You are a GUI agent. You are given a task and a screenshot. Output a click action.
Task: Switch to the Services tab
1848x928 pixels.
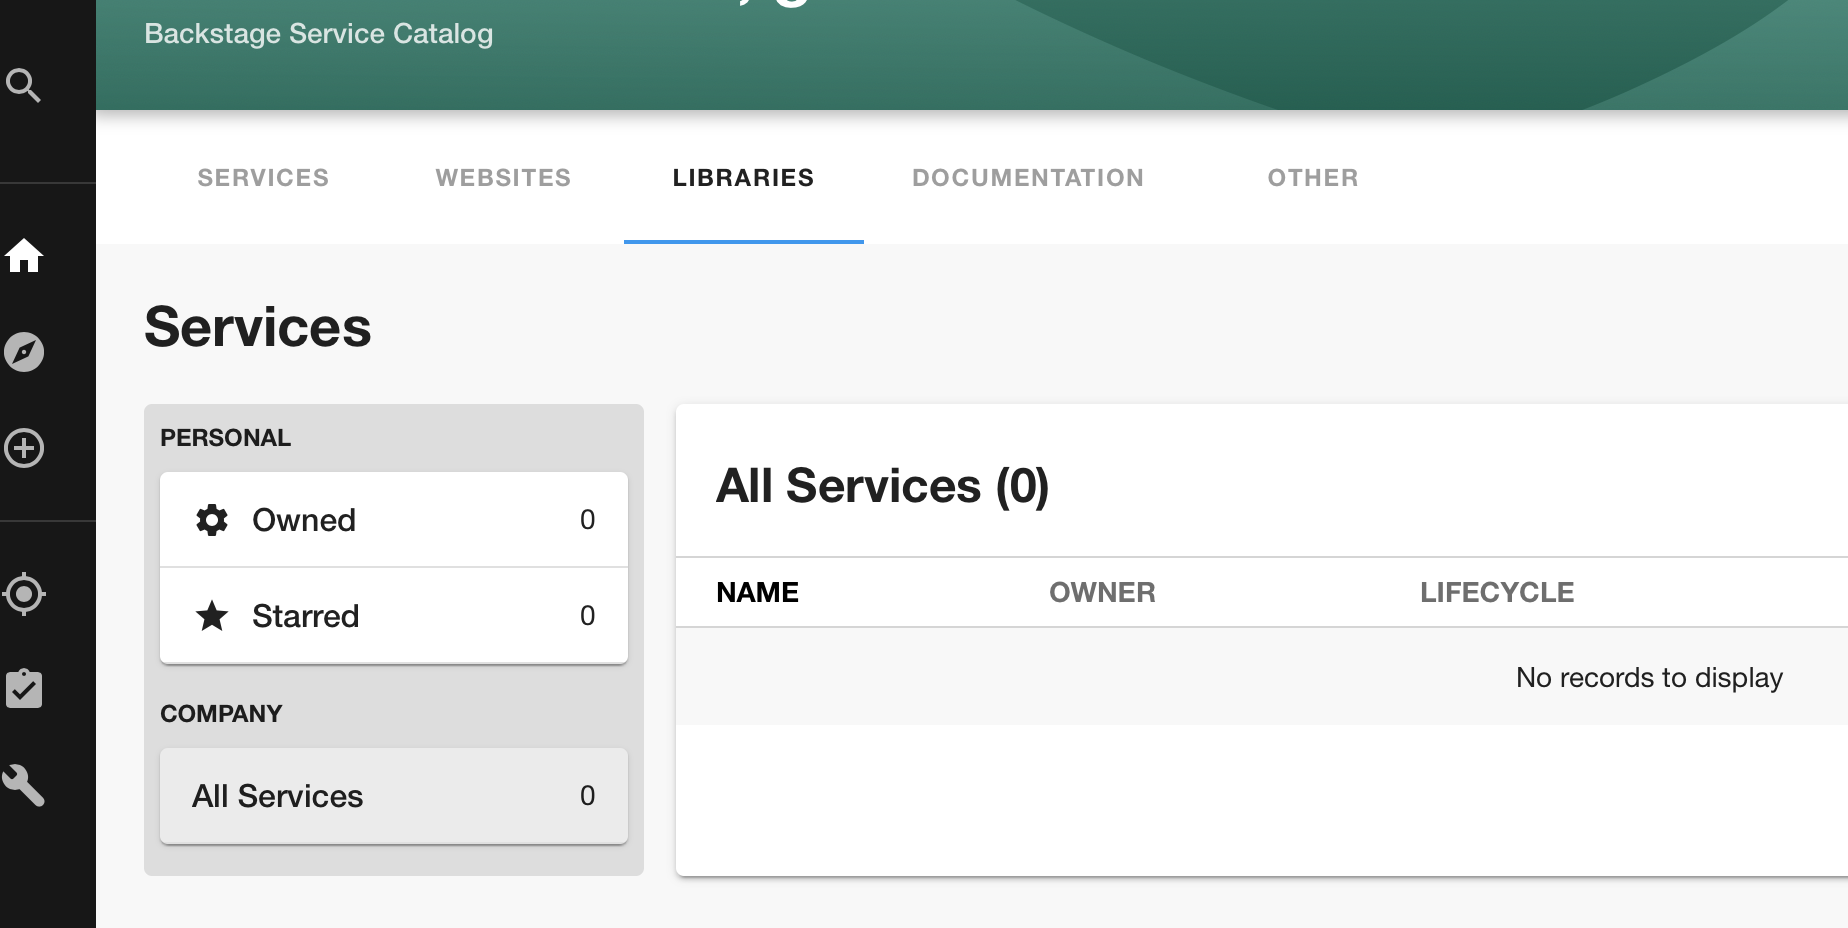click(x=262, y=178)
